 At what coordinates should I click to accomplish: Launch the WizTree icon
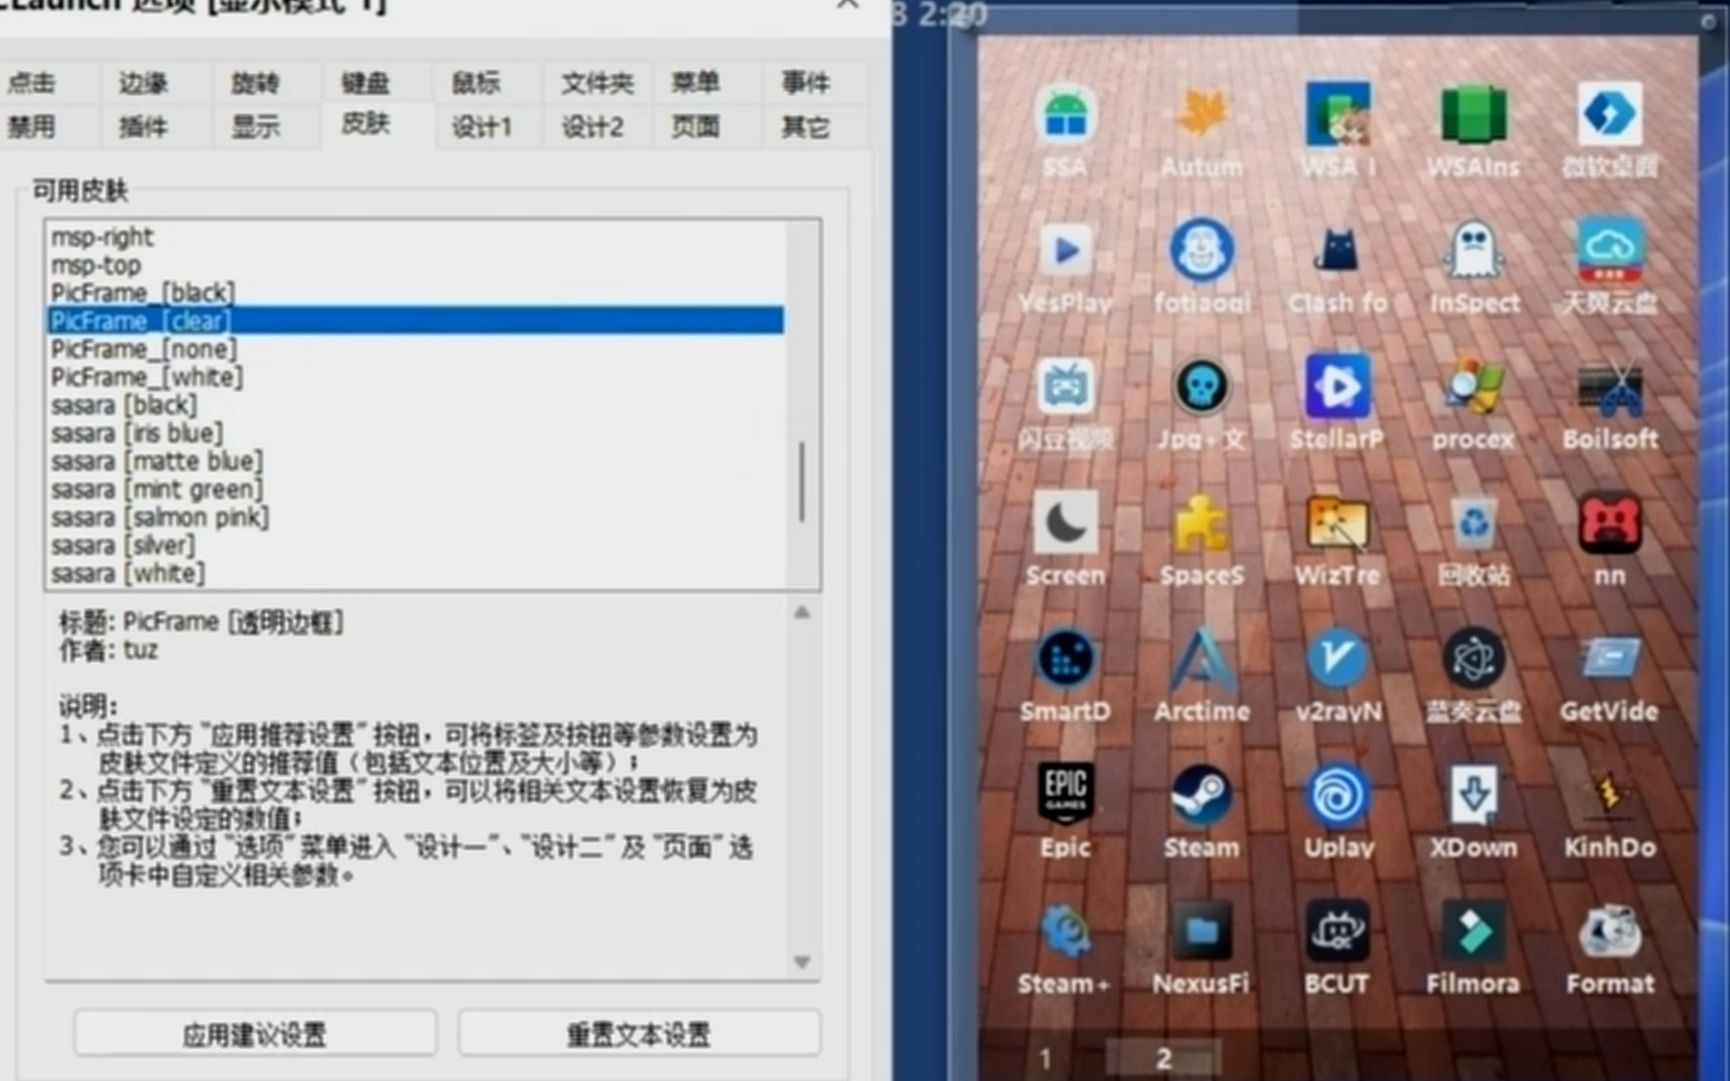1338,522
